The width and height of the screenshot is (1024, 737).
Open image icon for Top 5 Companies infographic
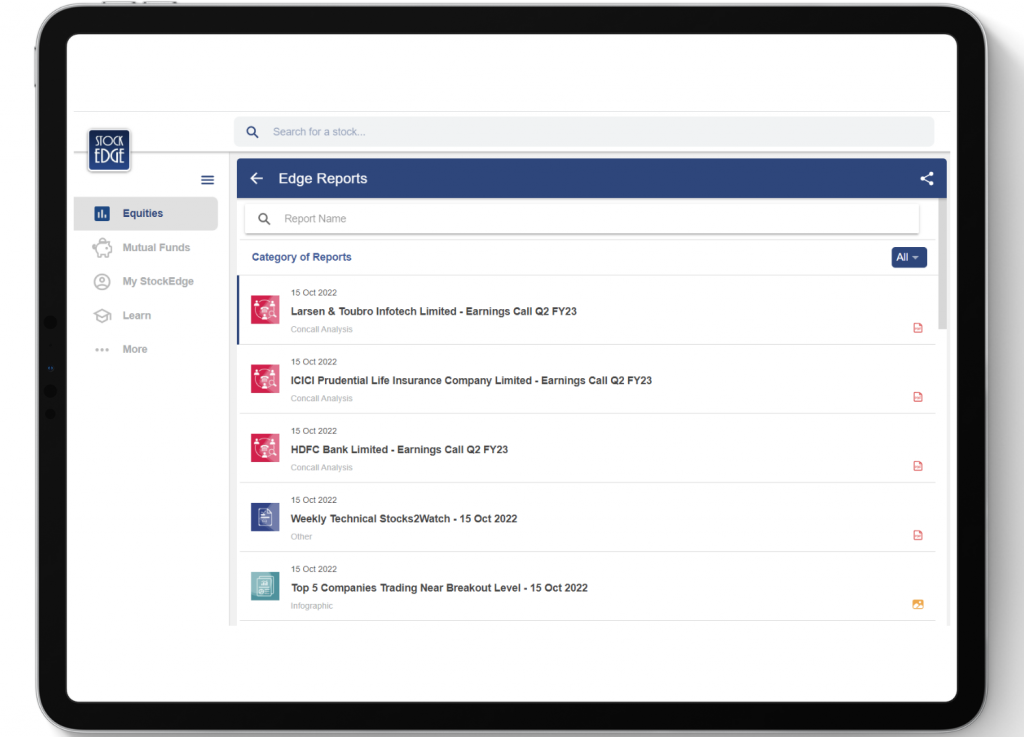(x=918, y=604)
